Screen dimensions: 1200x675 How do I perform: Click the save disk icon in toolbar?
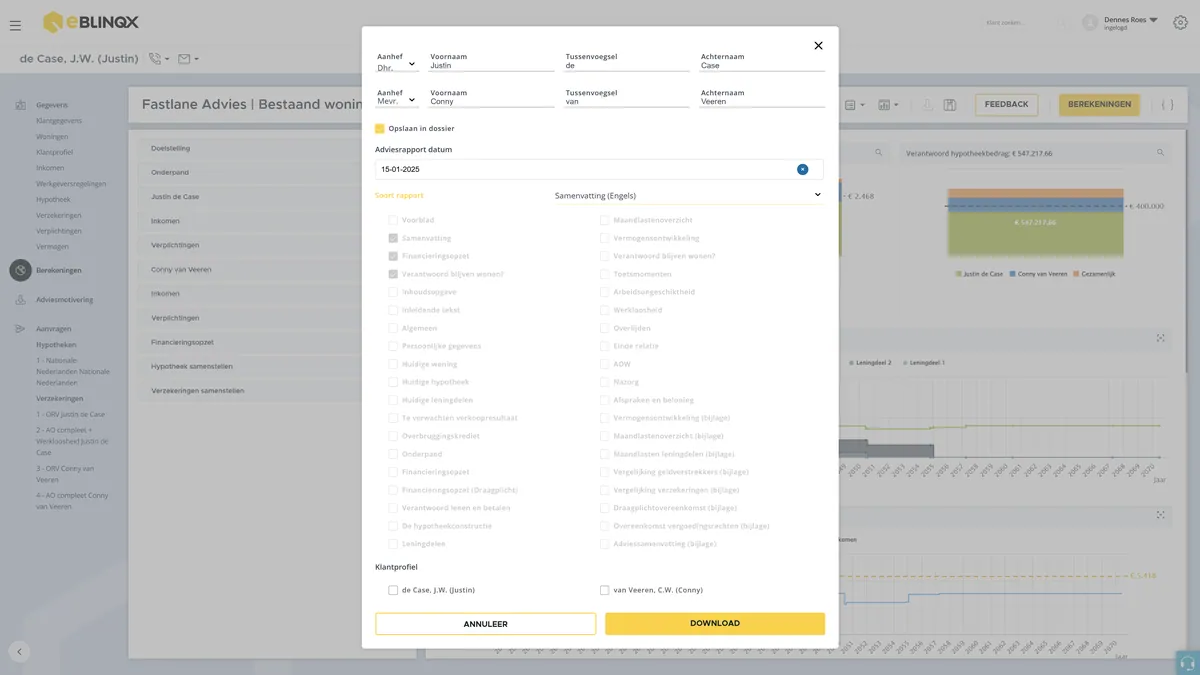pos(950,105)
